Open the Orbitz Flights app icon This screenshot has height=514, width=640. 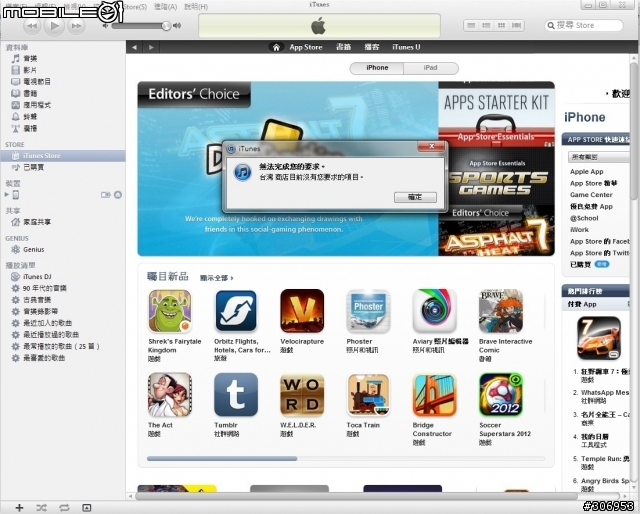coord(236,311)
